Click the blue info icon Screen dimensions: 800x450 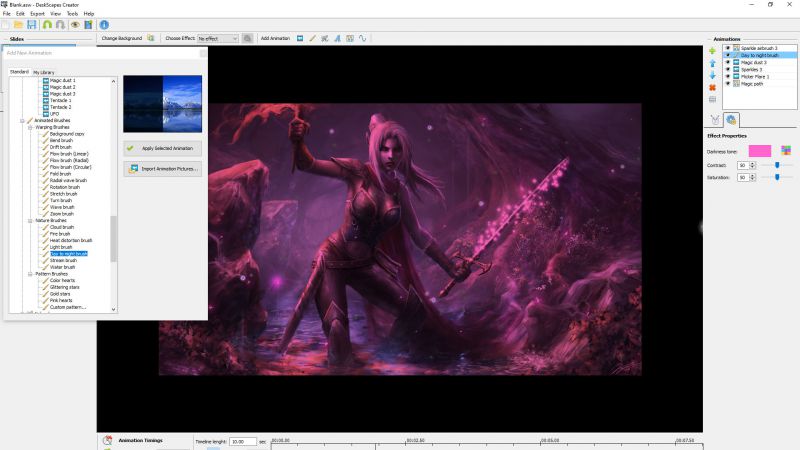point(104,24)
